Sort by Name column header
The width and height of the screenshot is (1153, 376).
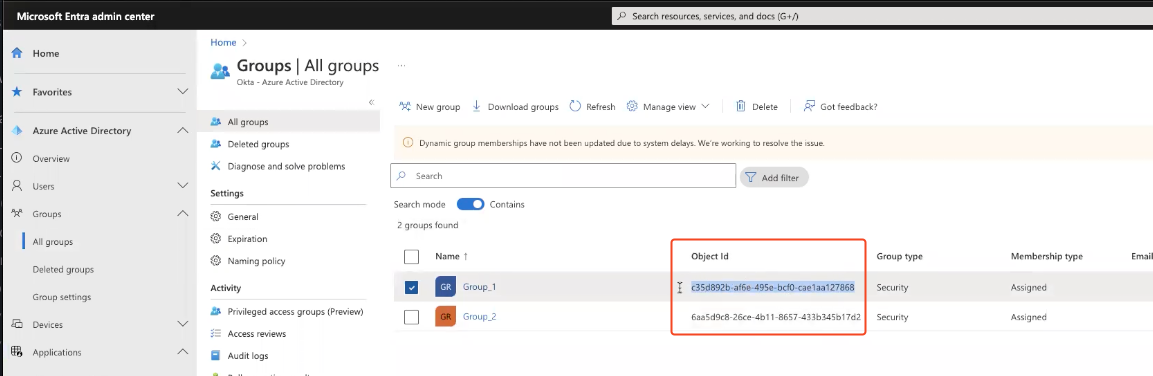click(451, 257)
